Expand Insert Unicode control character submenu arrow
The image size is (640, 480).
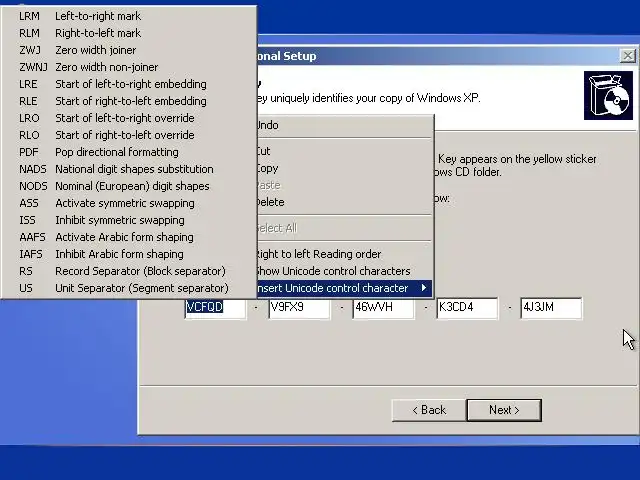[424, 288]
